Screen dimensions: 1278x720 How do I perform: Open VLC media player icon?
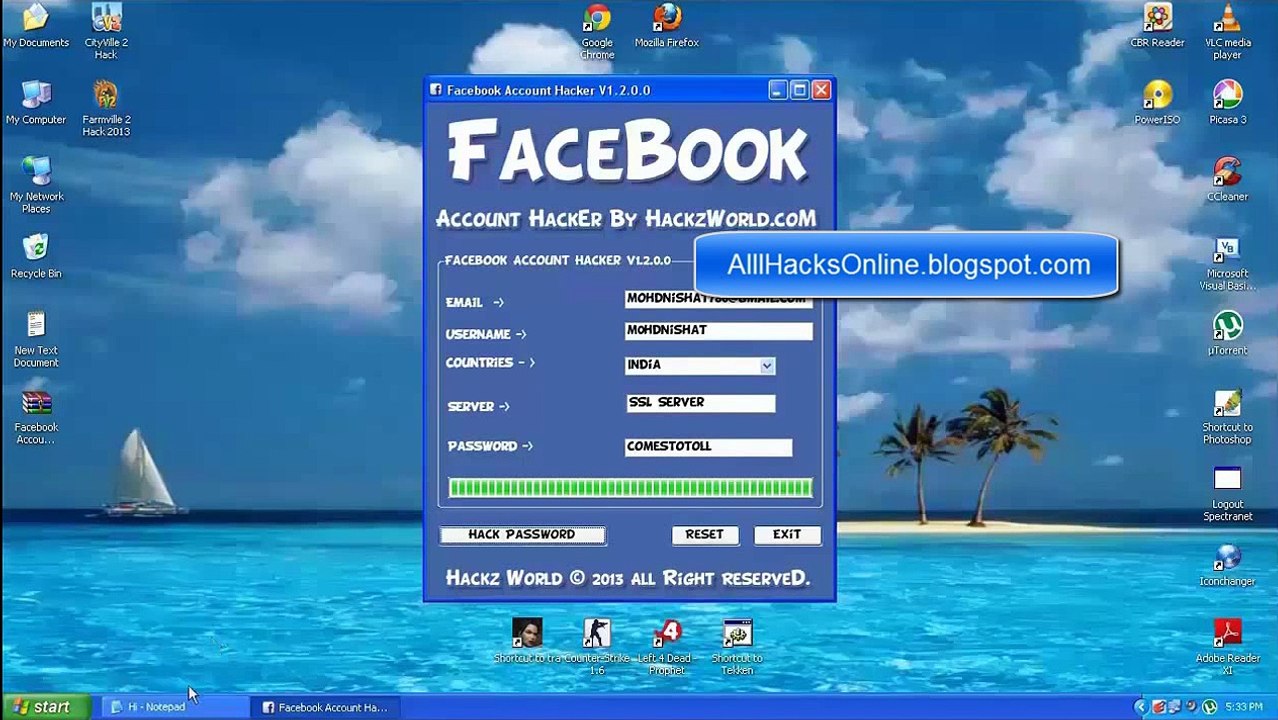[1227, 31]
